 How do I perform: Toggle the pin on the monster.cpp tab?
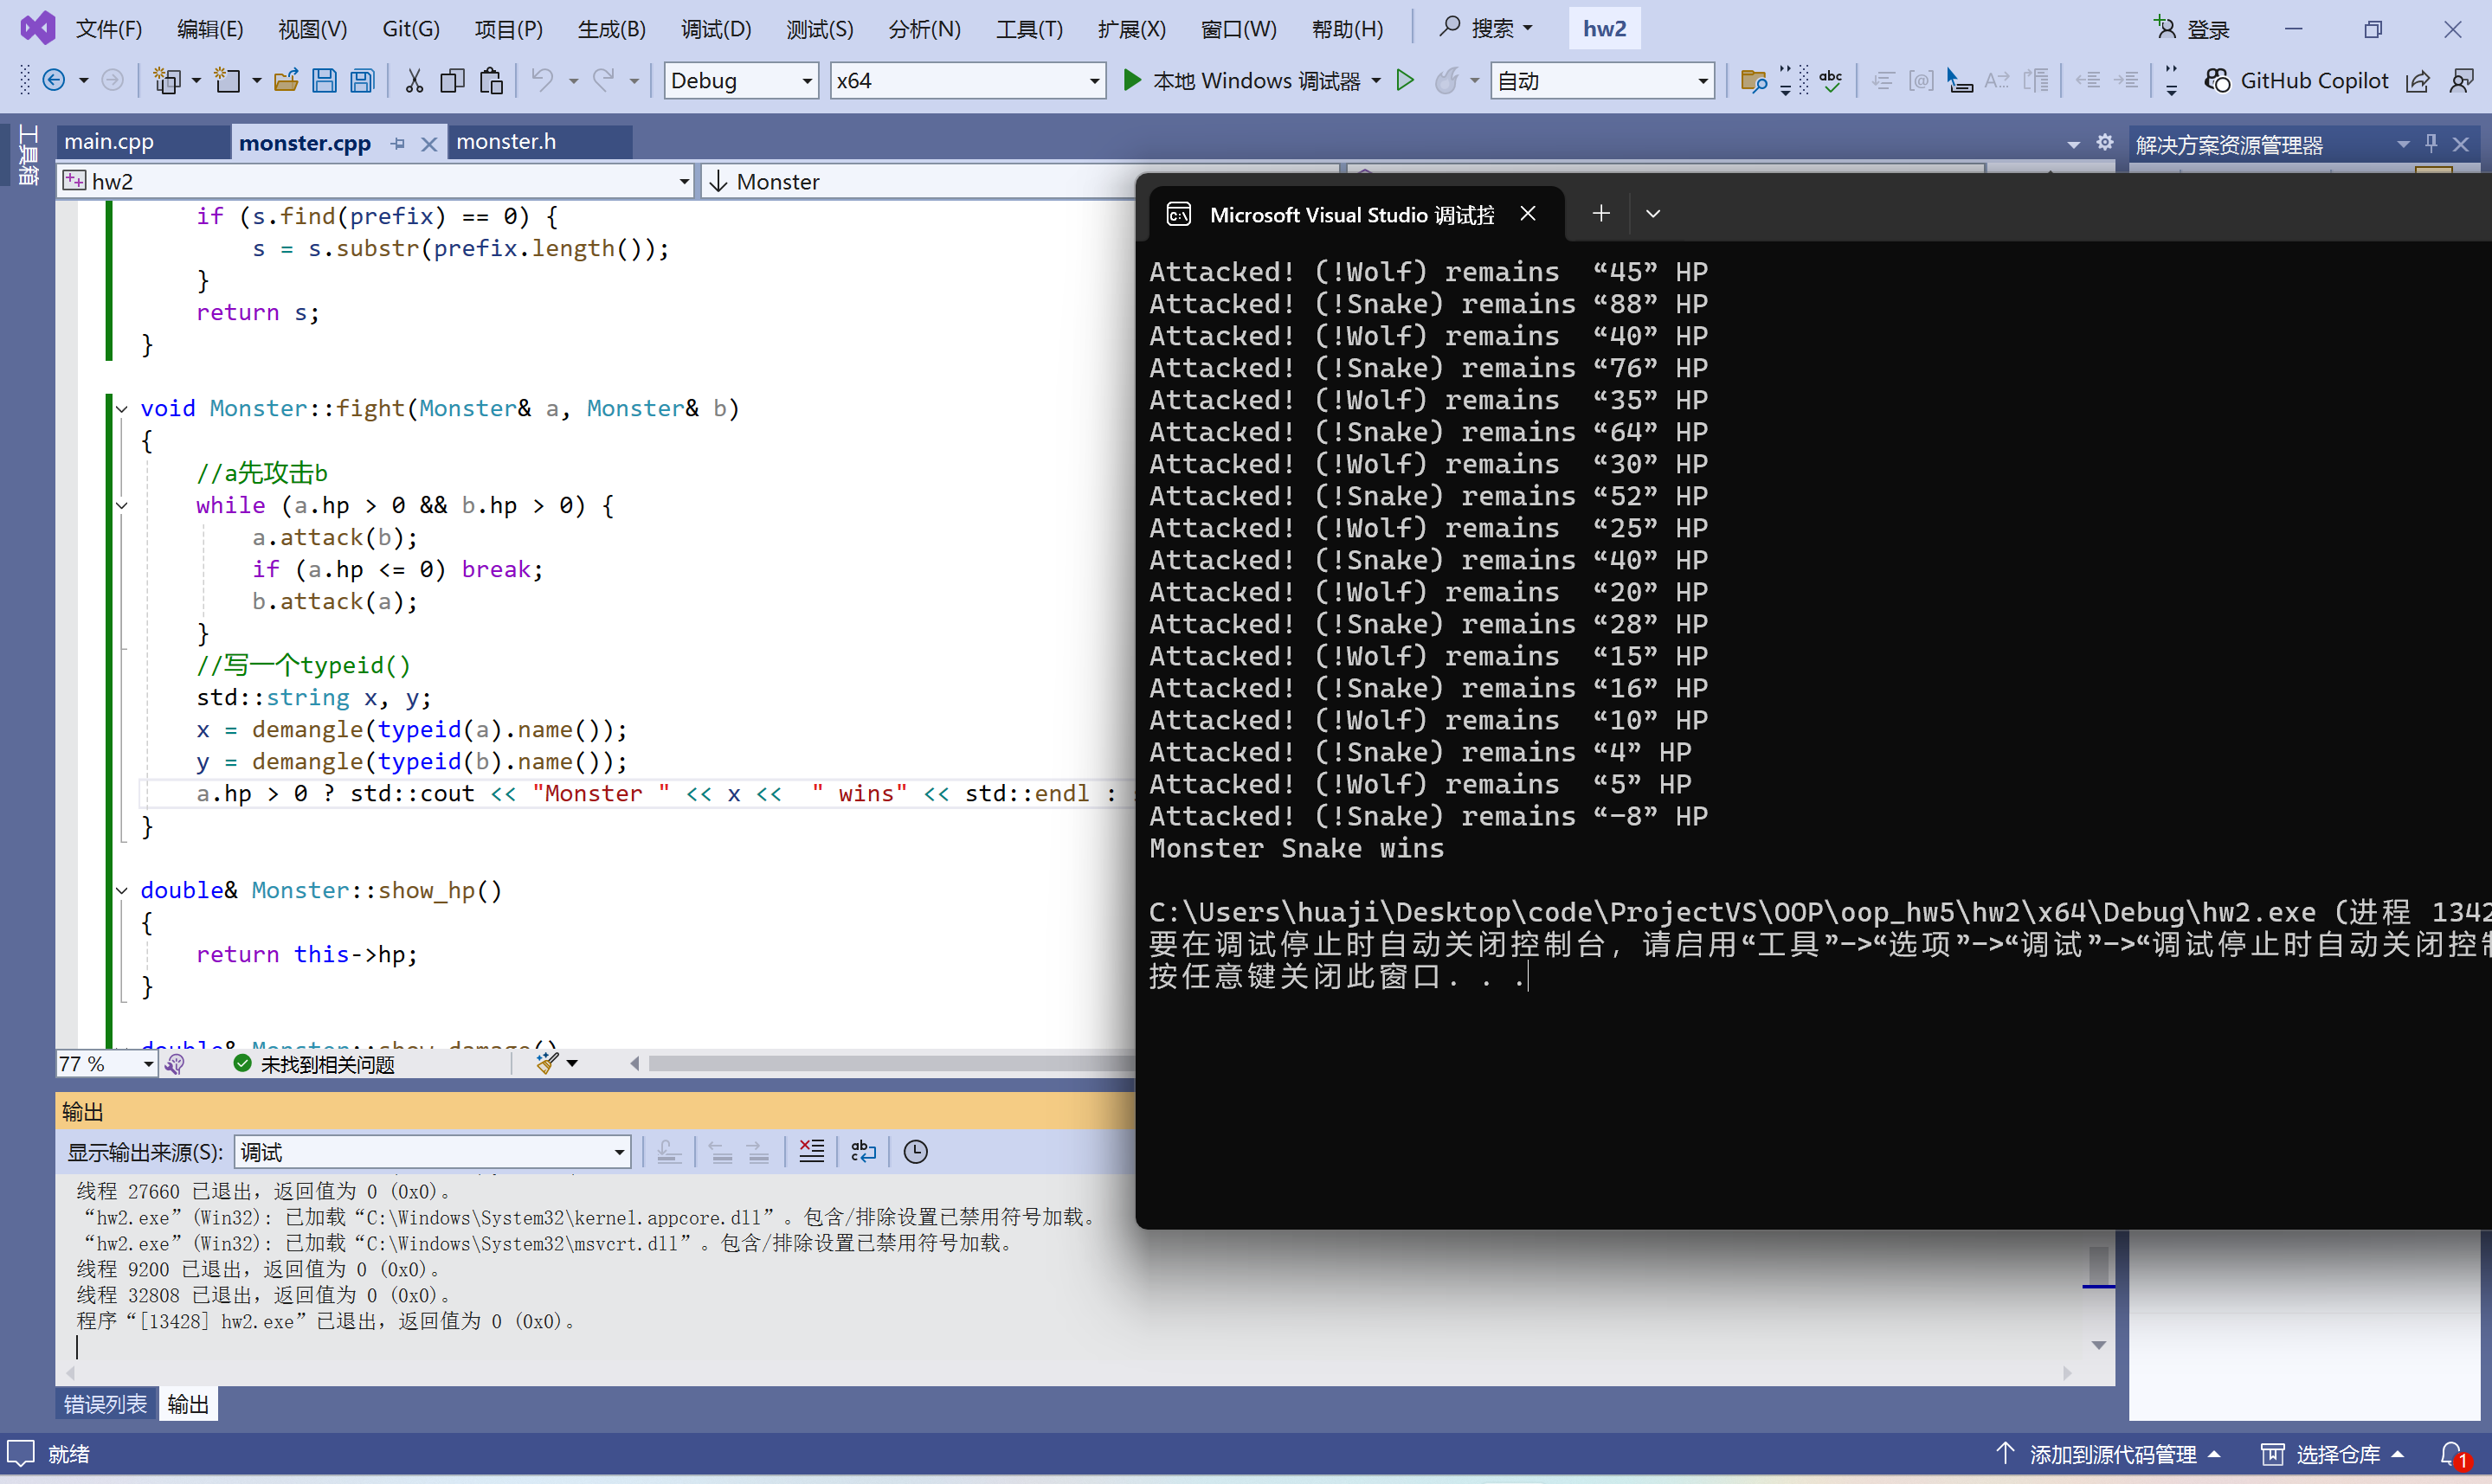click(x=398, y=143)
